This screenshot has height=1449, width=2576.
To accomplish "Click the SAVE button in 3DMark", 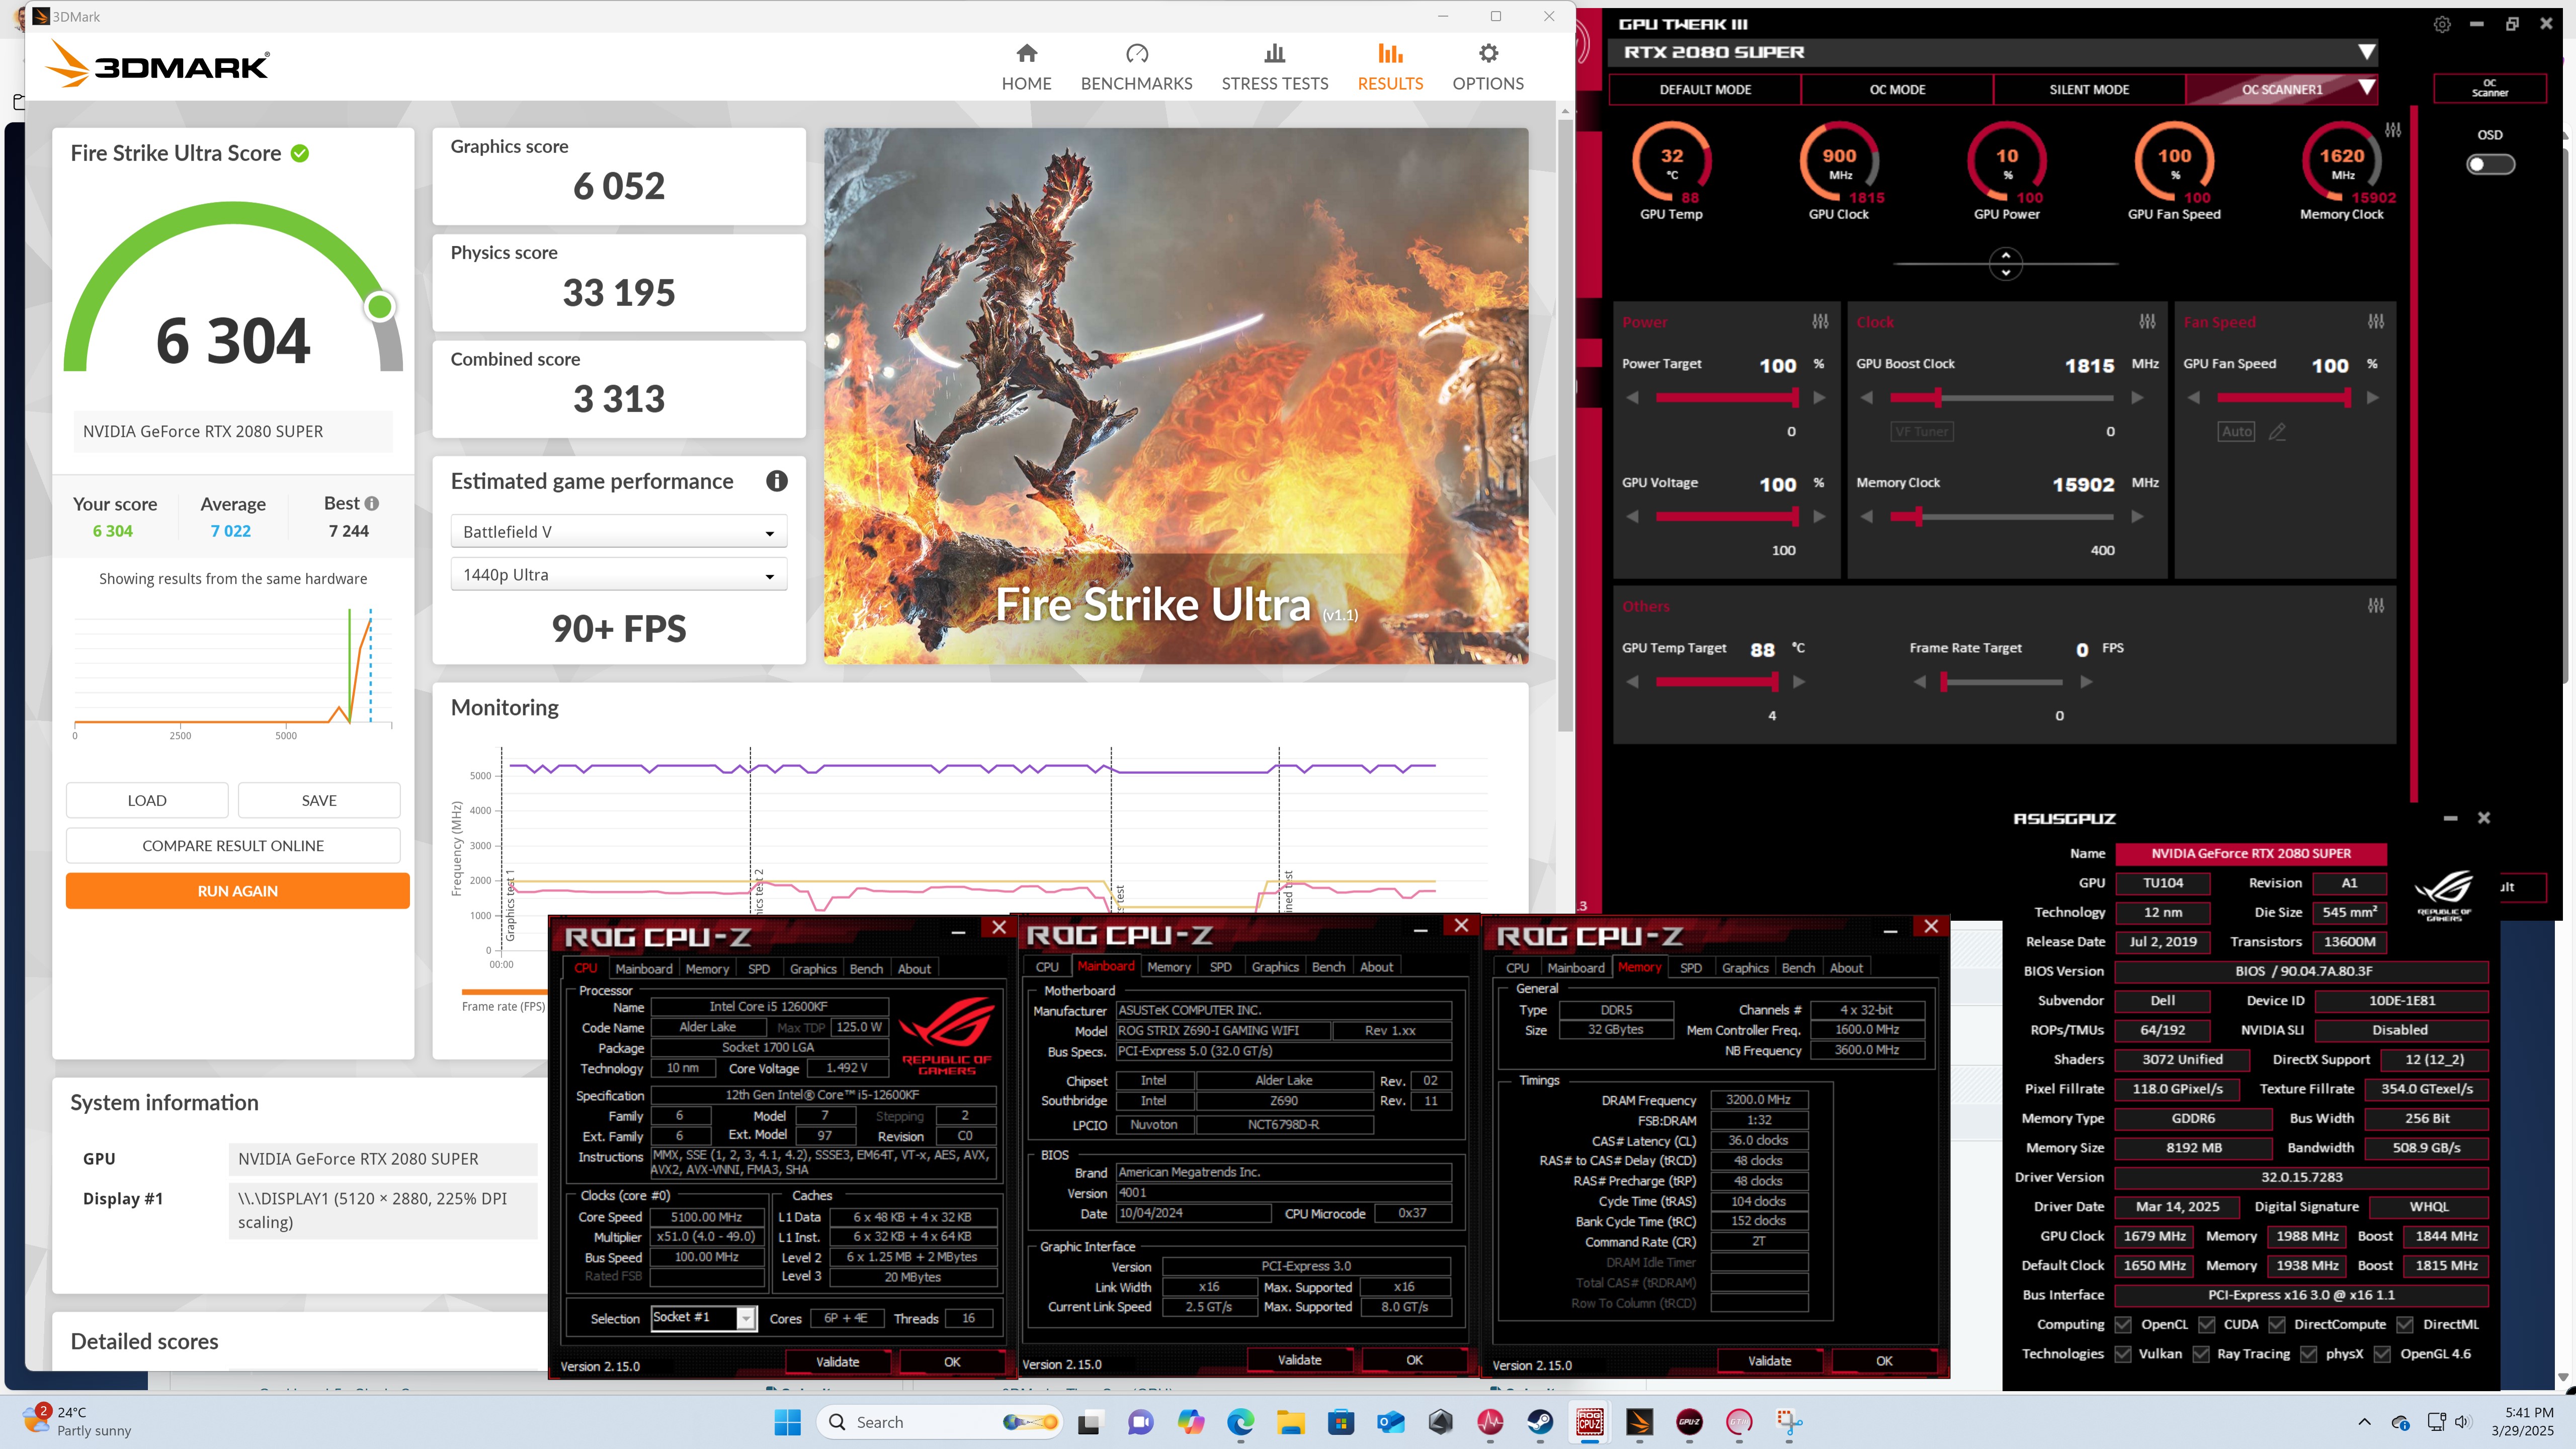I will 319,800.
